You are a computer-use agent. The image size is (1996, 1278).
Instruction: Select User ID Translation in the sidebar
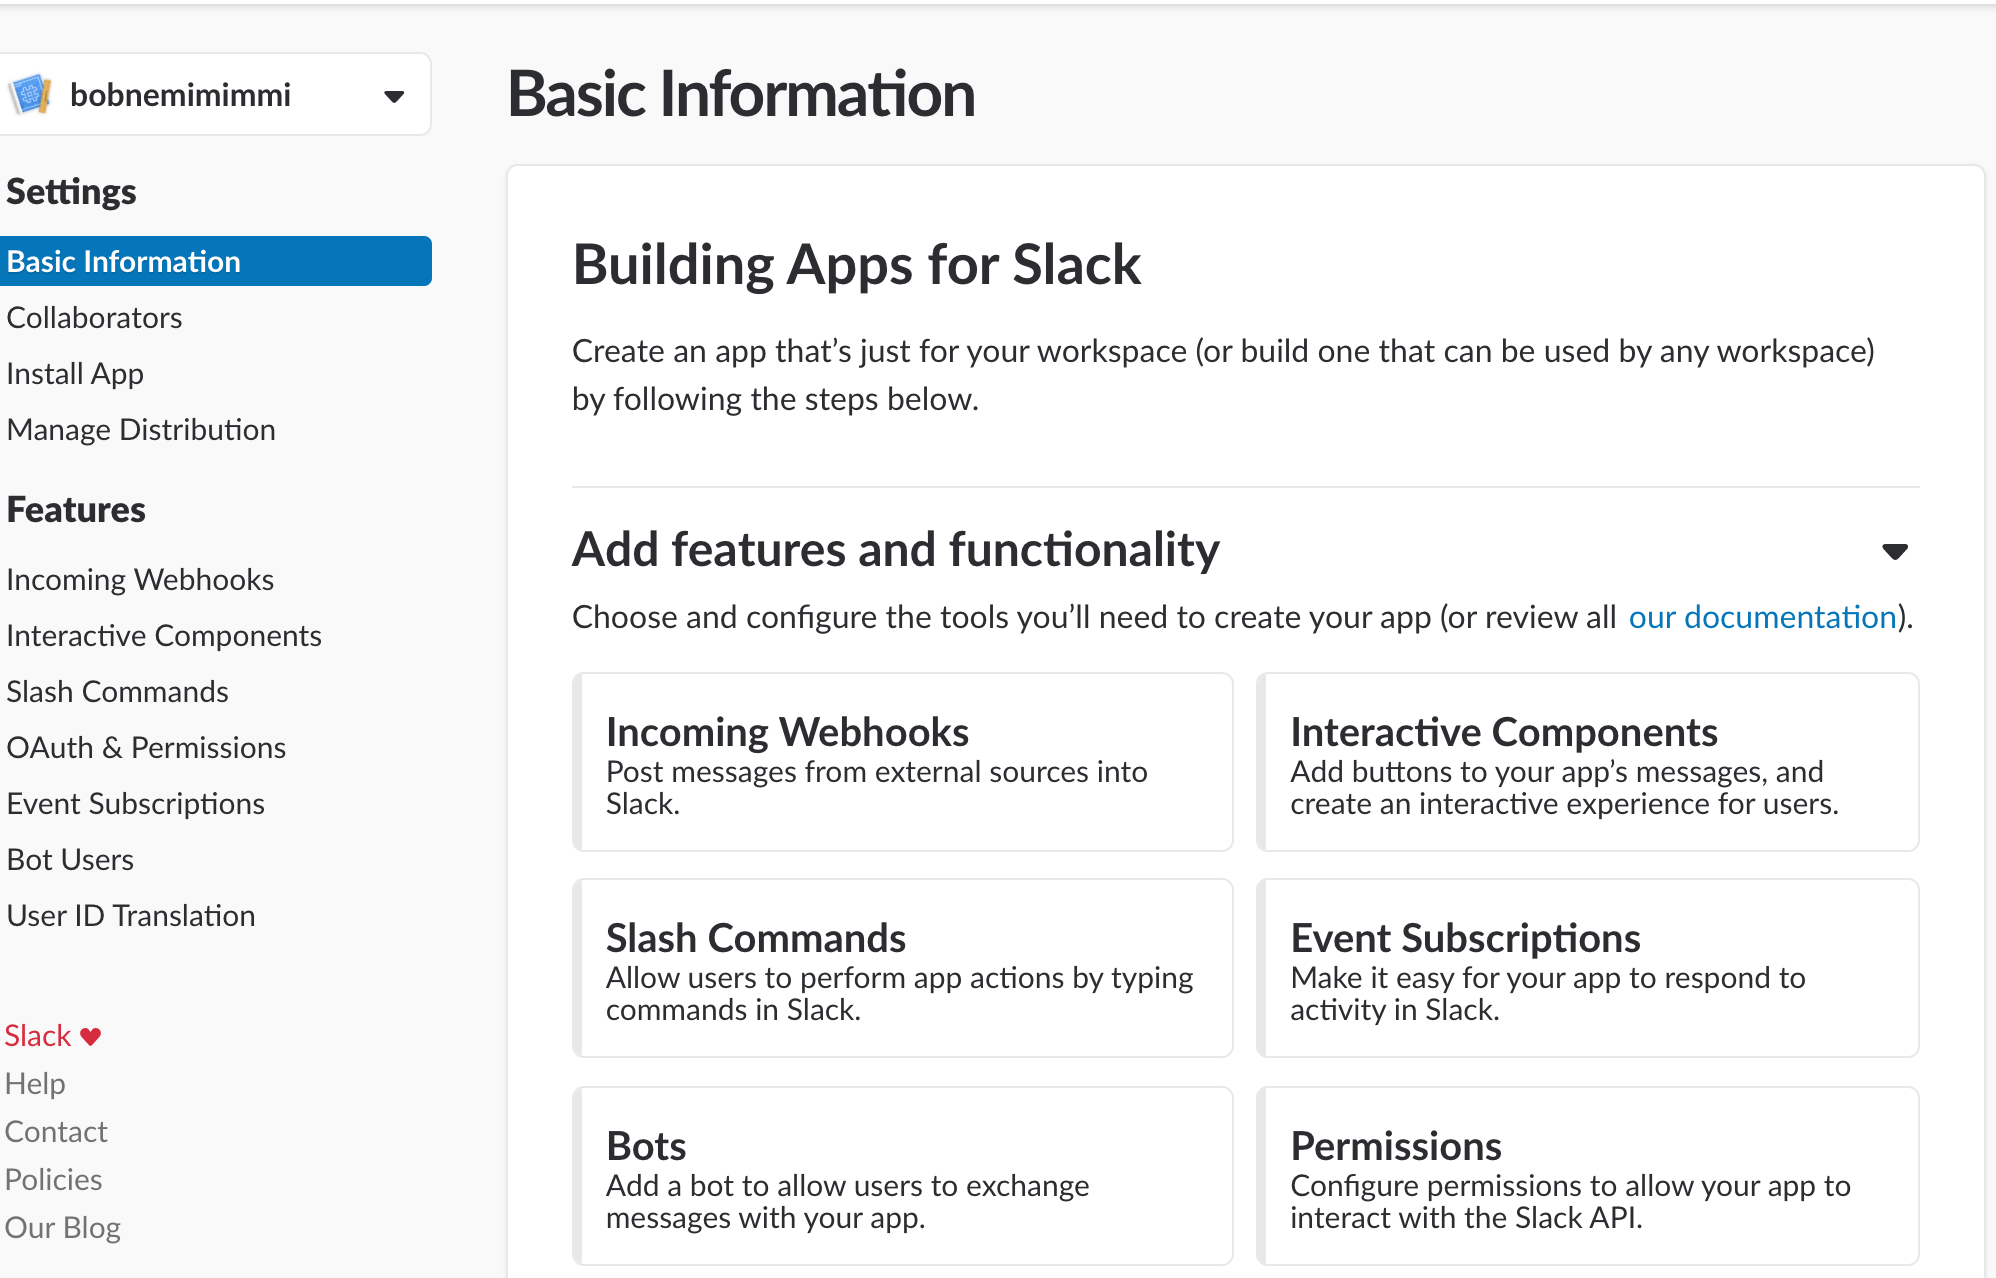(x=131, y=915)
